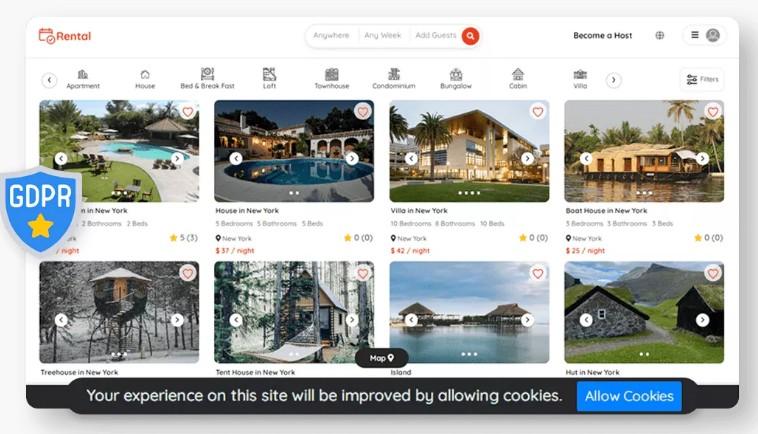
Task: Favorite the first pool resort listing
Action: [188, 112]
